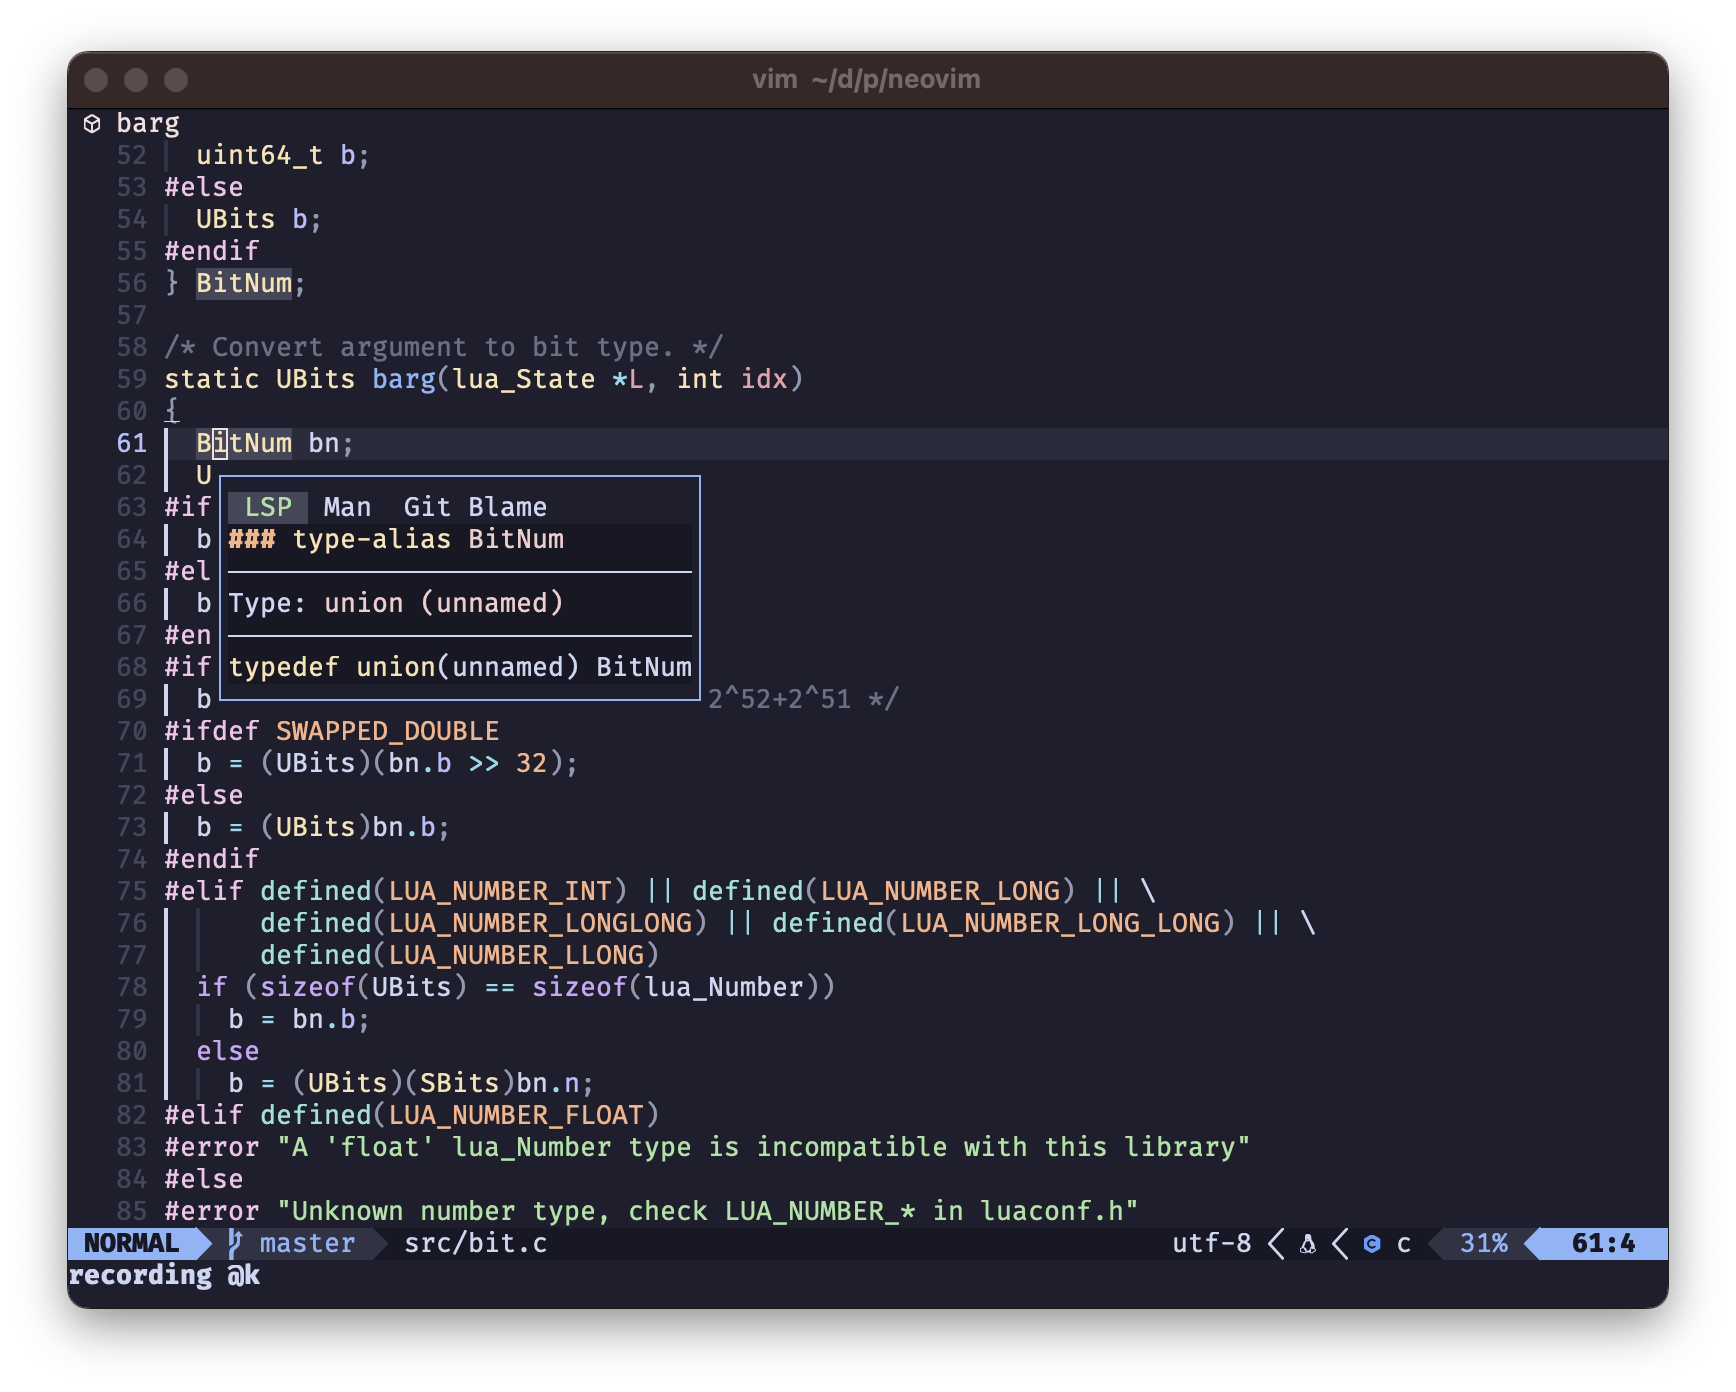
Task: Click the C filetype icon in statusline
Action: [x=1372, y=1243]
